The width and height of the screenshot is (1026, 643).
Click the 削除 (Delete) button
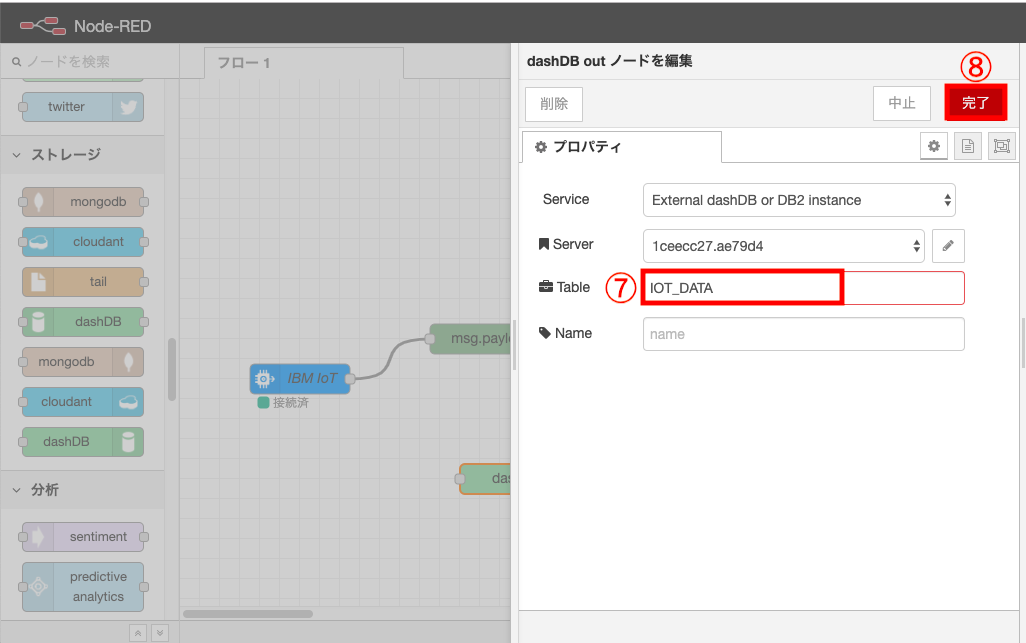tap(554, 104)
